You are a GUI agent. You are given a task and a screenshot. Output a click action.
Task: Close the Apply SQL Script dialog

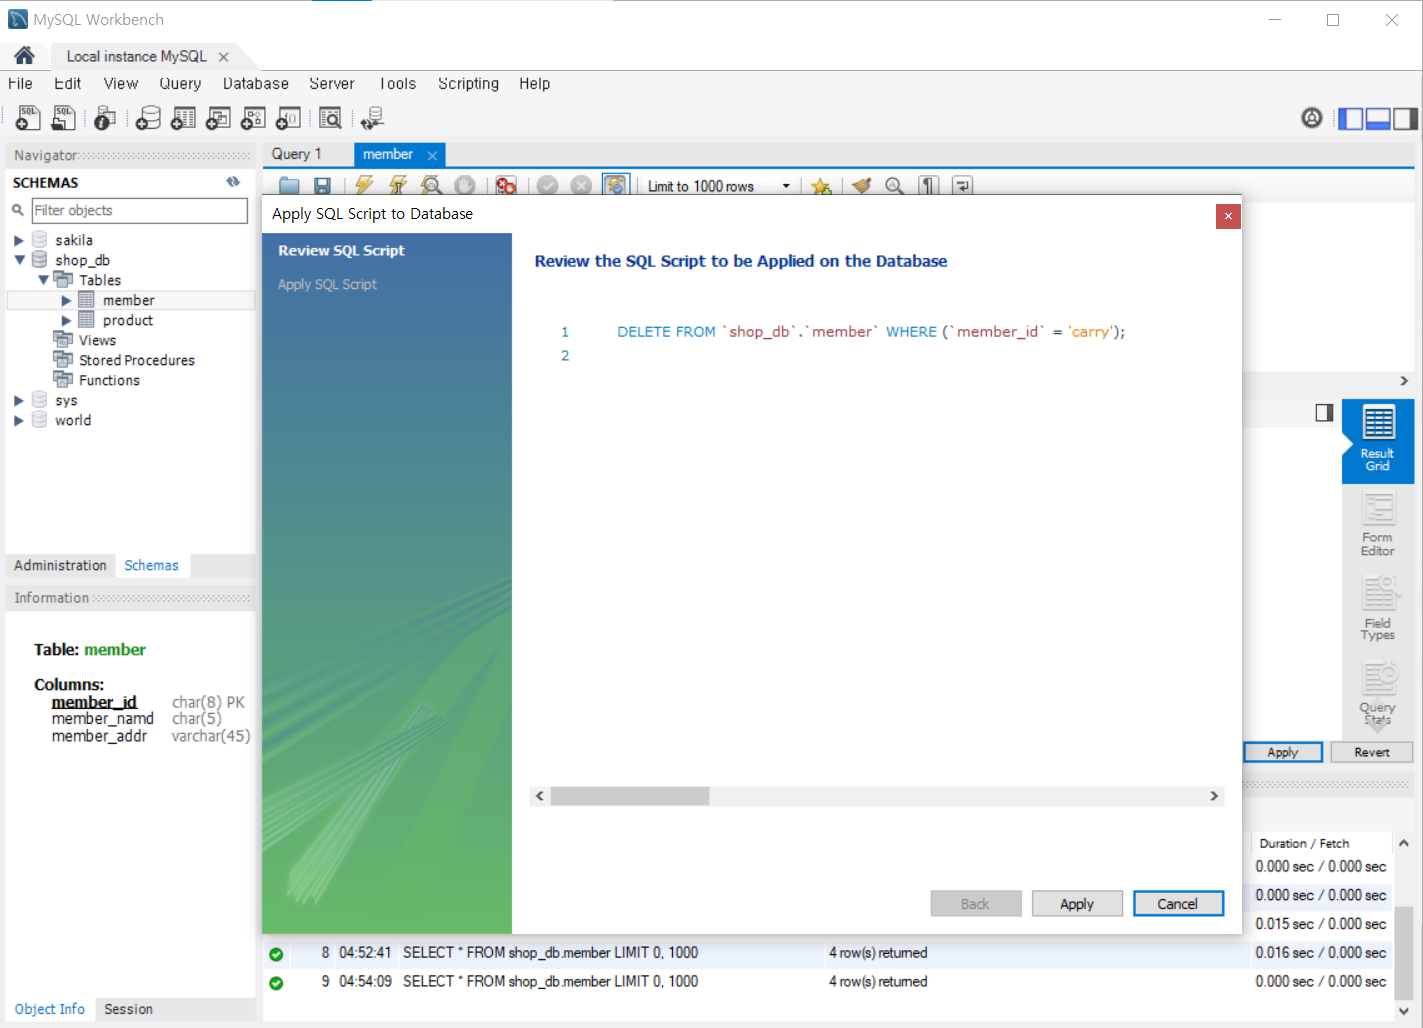point(1228,216)
